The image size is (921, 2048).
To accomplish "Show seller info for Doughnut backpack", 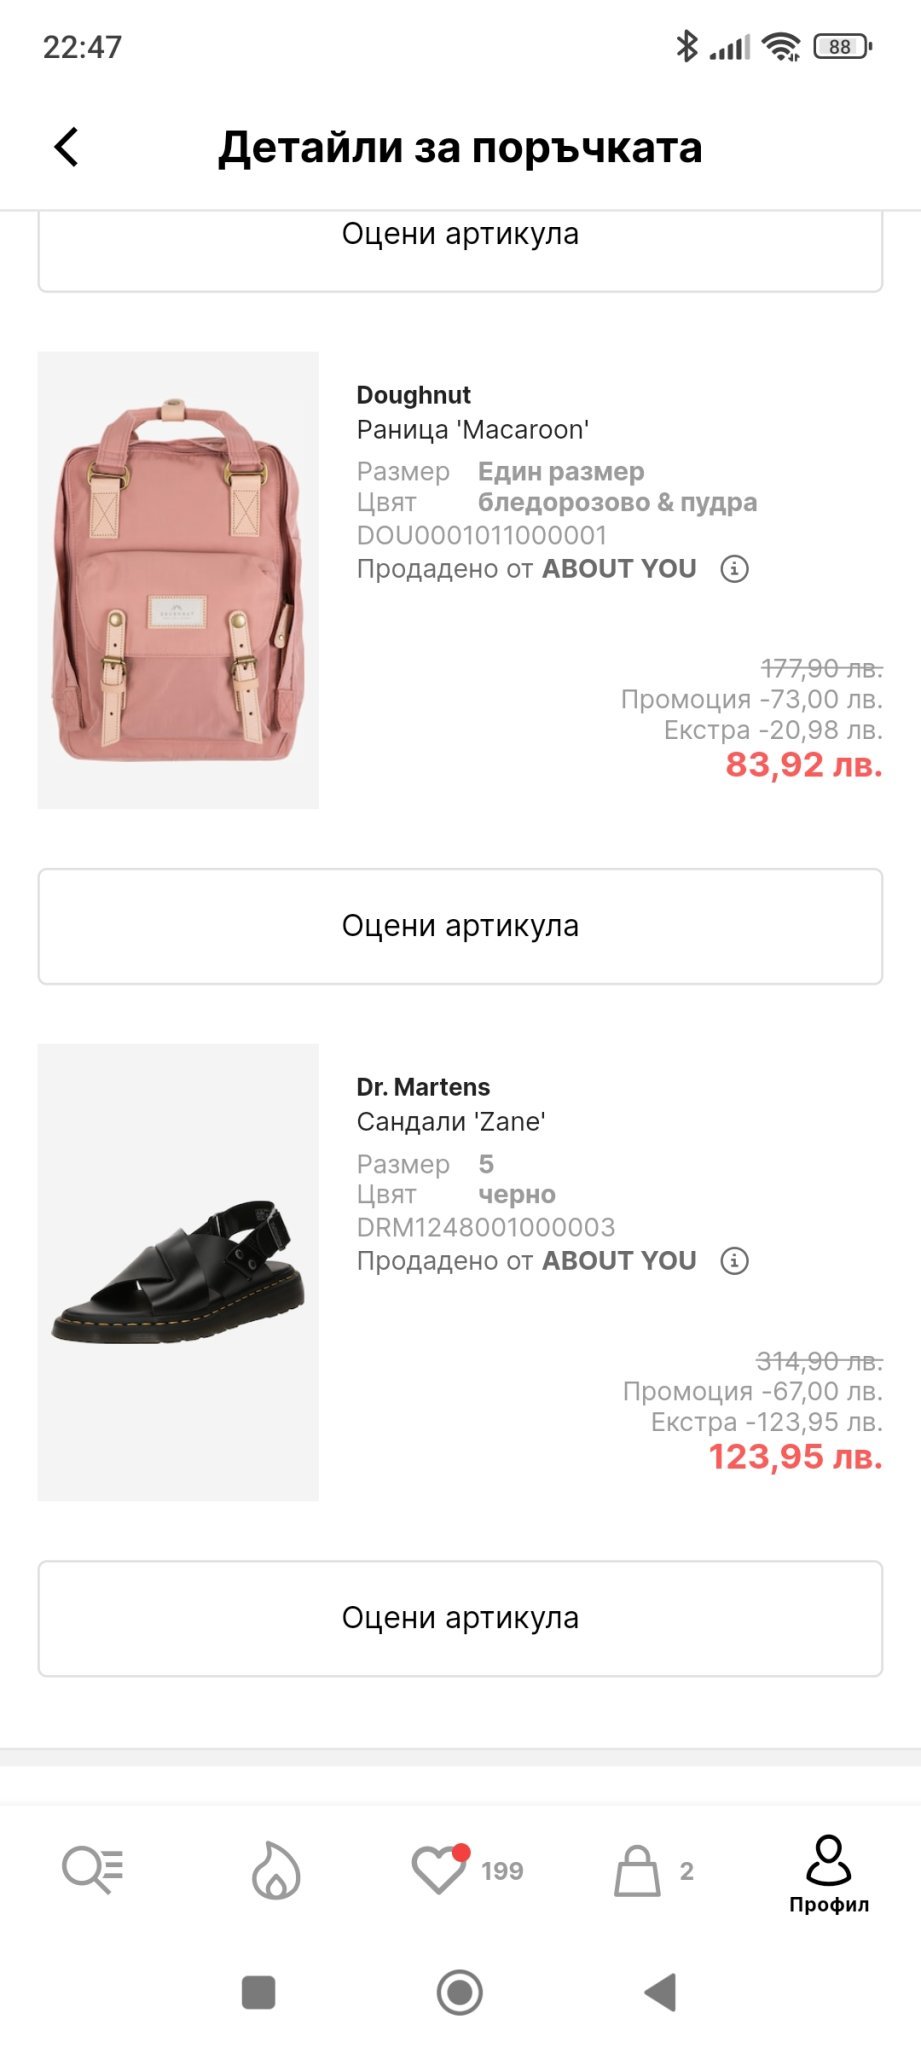I will [x=735, y=569].
